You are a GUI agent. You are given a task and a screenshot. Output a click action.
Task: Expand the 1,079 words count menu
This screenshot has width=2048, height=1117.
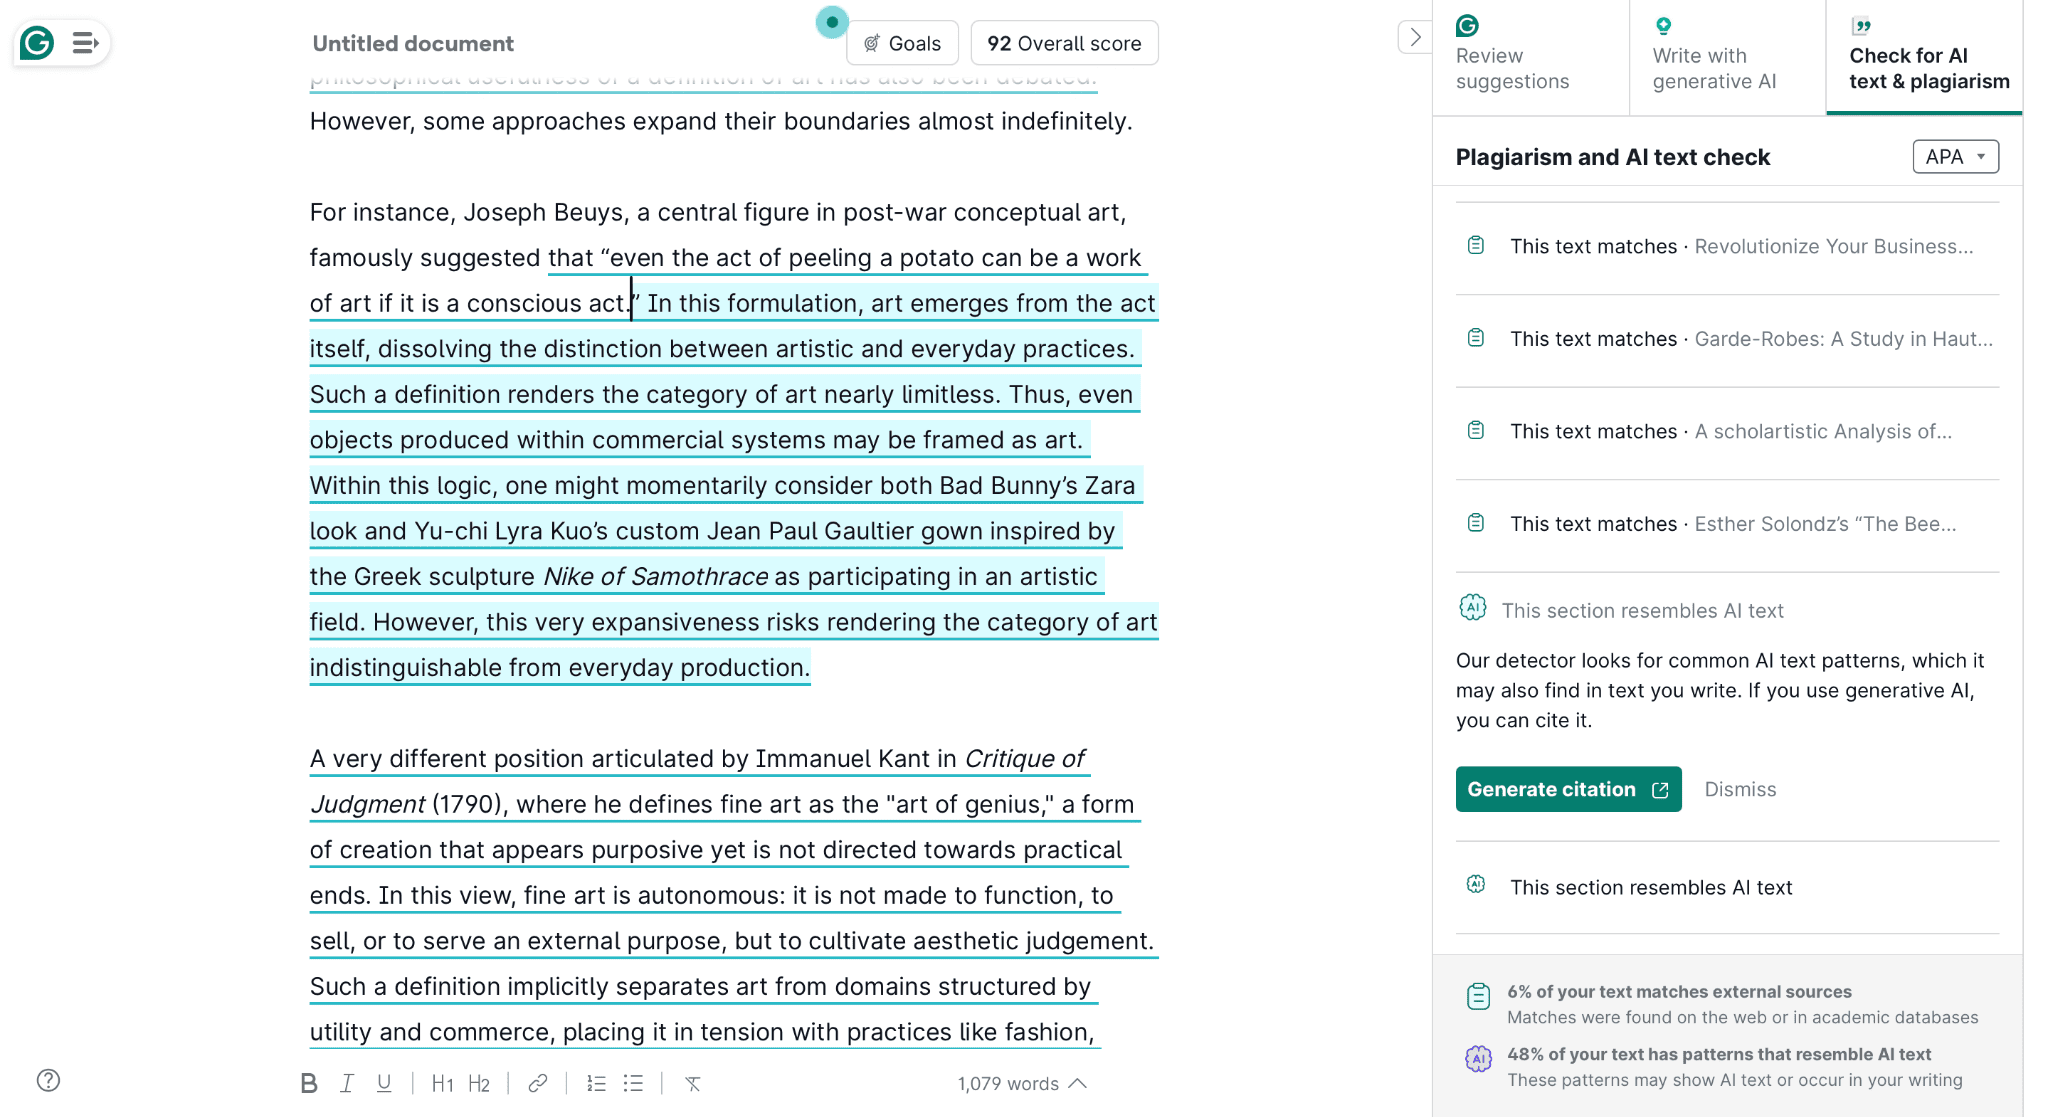[1022, 1084]
